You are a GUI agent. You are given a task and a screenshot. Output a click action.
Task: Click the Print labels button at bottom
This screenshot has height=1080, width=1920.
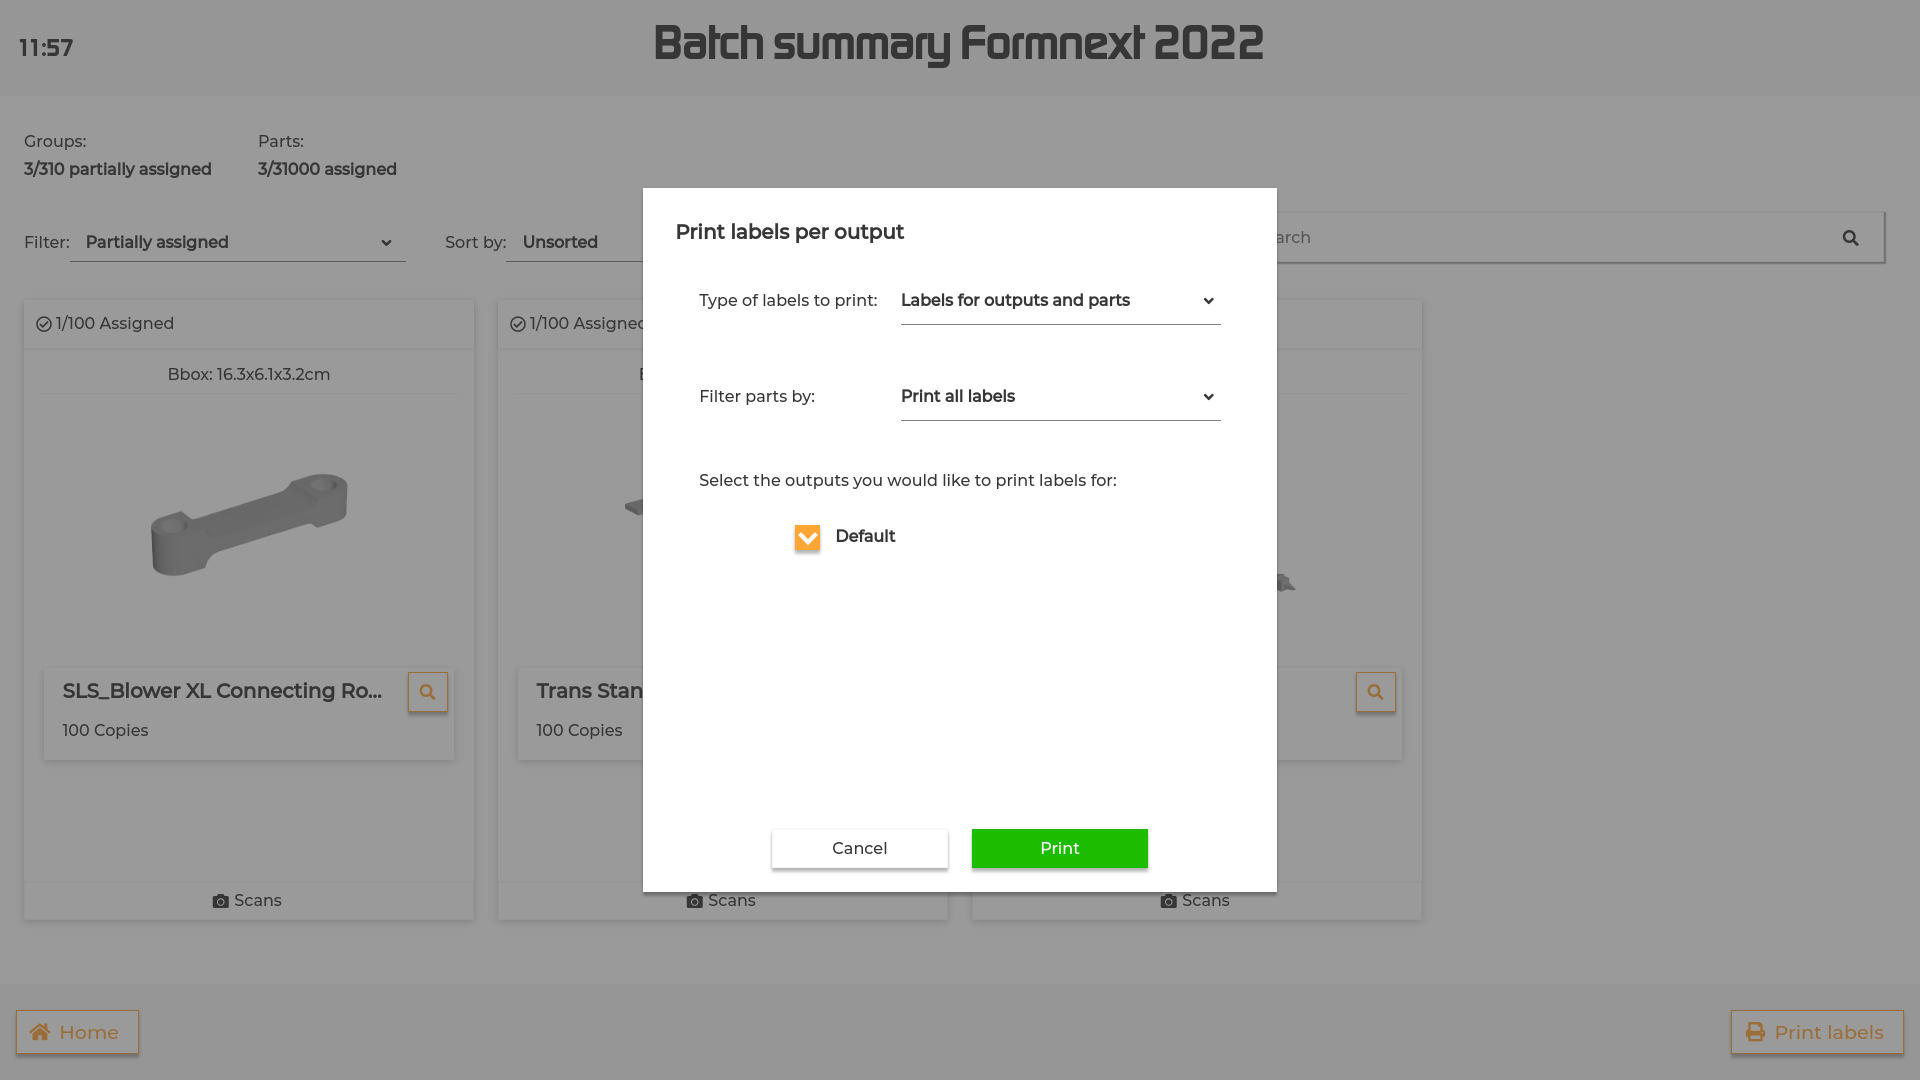click(x=1817, y=1032)
